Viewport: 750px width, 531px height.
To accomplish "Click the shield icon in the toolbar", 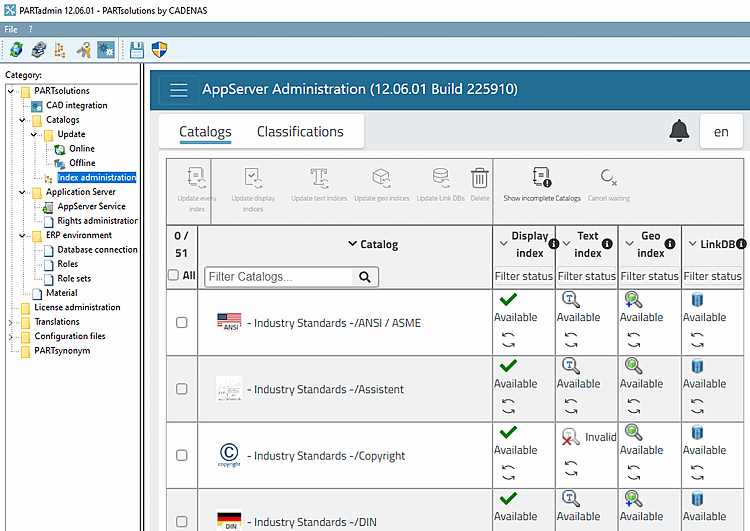I will pyautogui.click(x=159, y=49).
